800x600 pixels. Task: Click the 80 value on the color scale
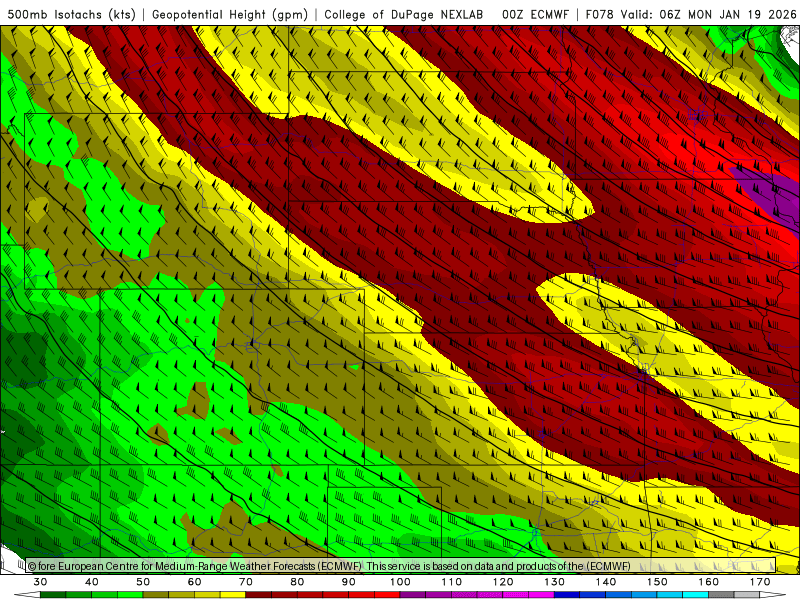pos(297,582)
